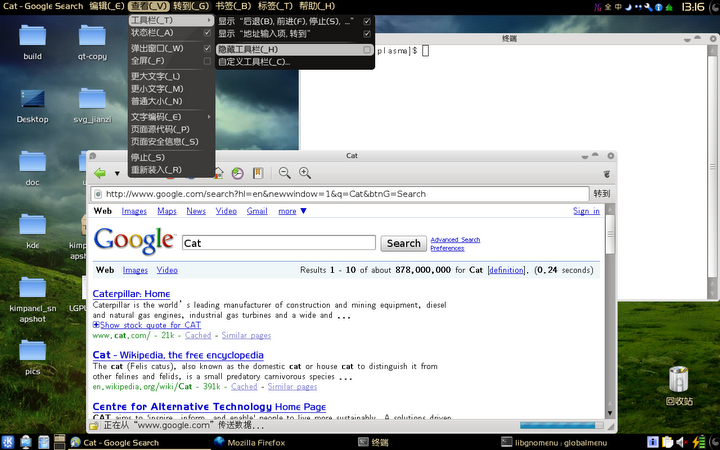Click the Bookmarks icon in the browser toolbar
The height and width of the screenshot is (450, 720).
coord(258,173)
